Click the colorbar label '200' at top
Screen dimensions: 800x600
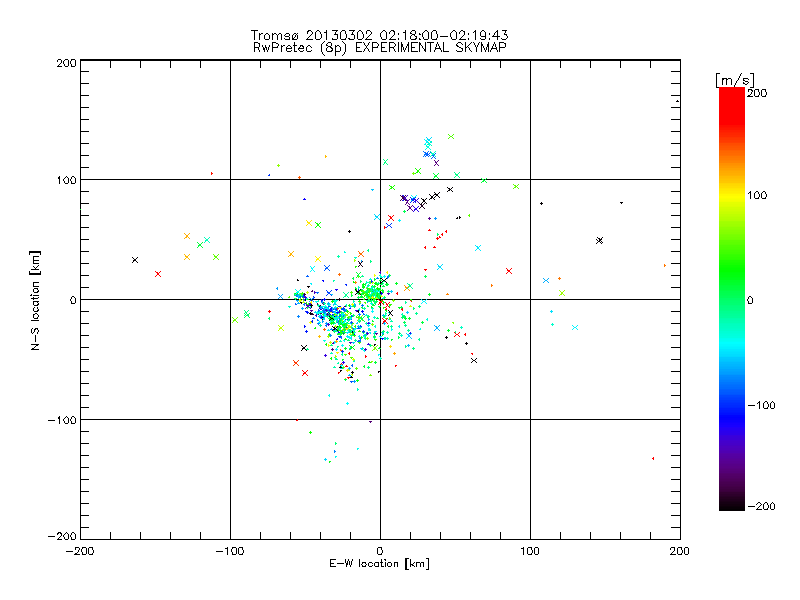[757, 93]
